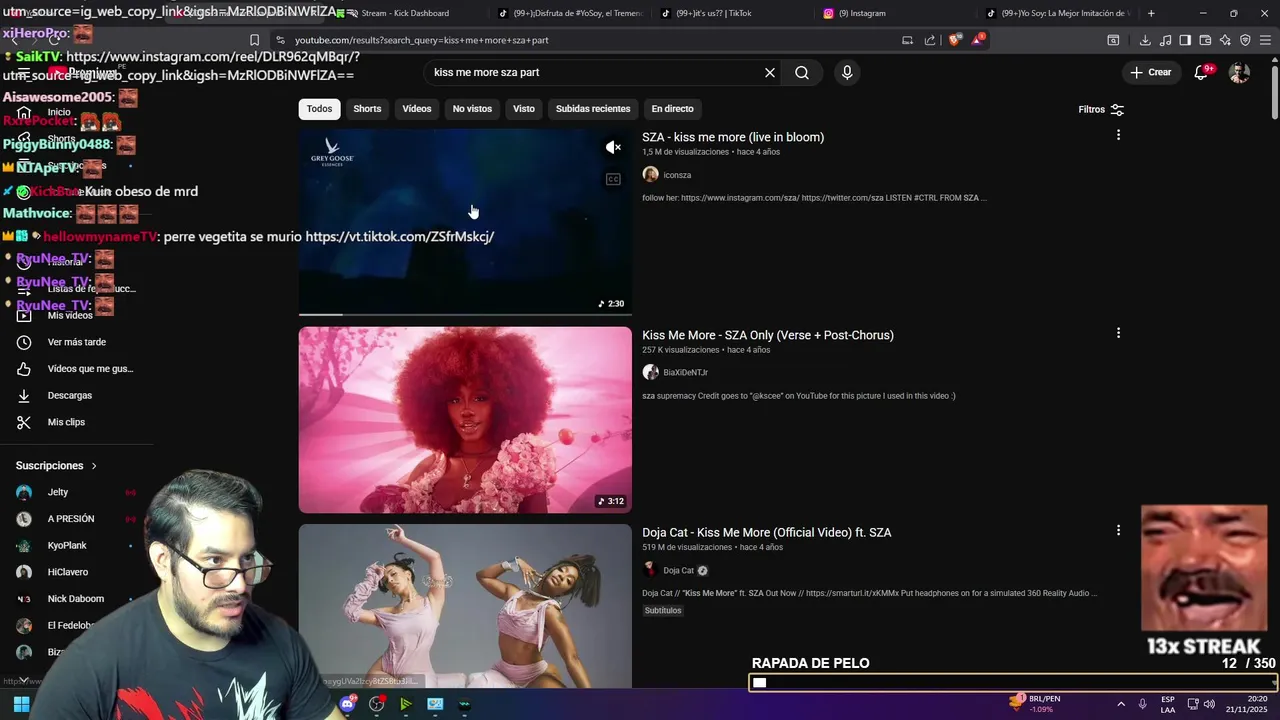Open the Leo AI sparkle icon
The image size is (1280, 720).
pos(1225,40)
